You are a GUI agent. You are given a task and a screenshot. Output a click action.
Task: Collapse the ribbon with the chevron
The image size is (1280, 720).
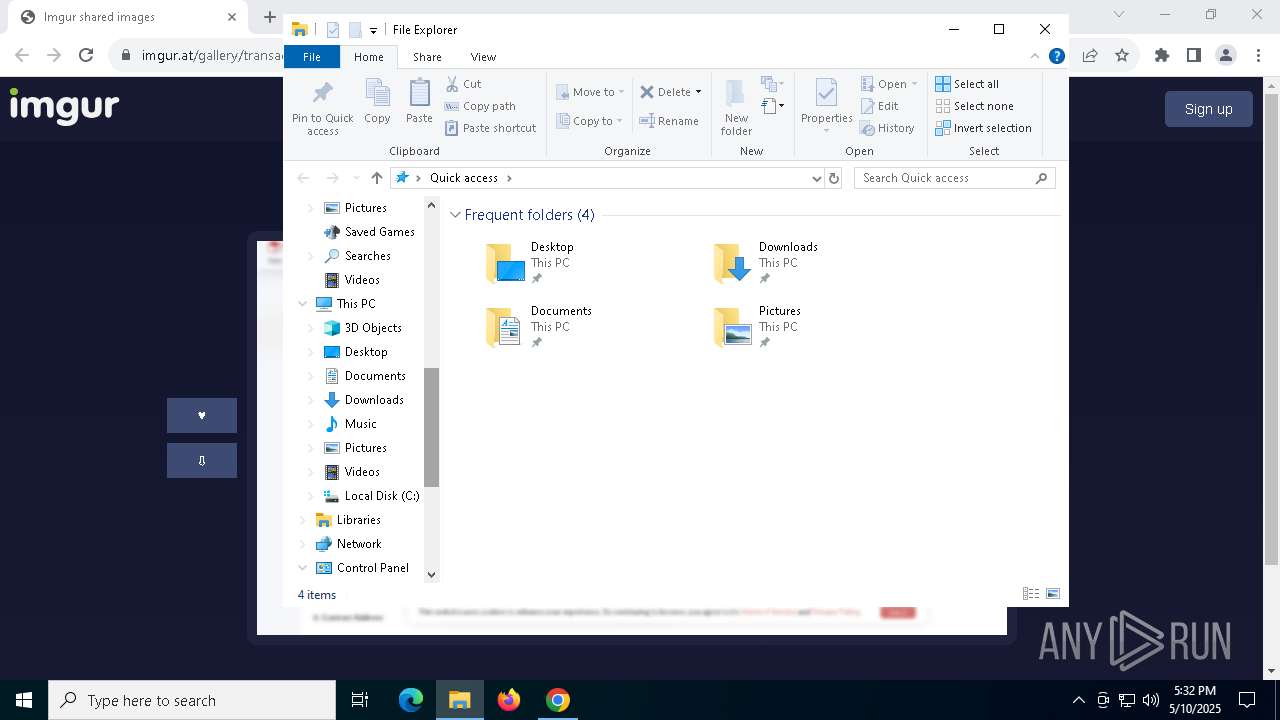click(x=1035, y=57)
